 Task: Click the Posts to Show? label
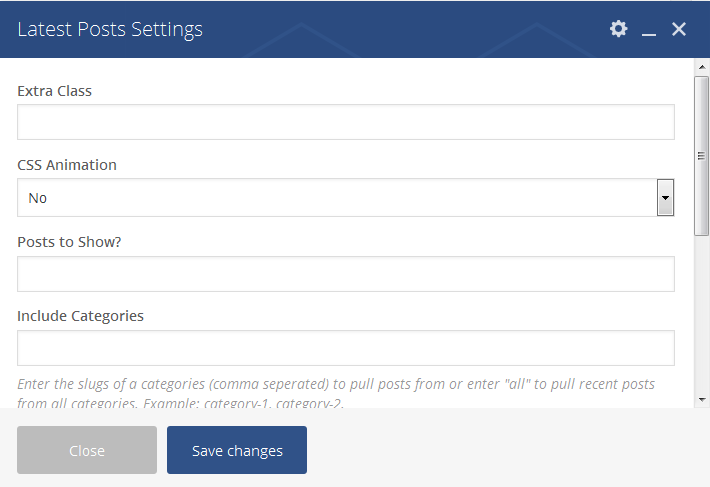point(69,241)
